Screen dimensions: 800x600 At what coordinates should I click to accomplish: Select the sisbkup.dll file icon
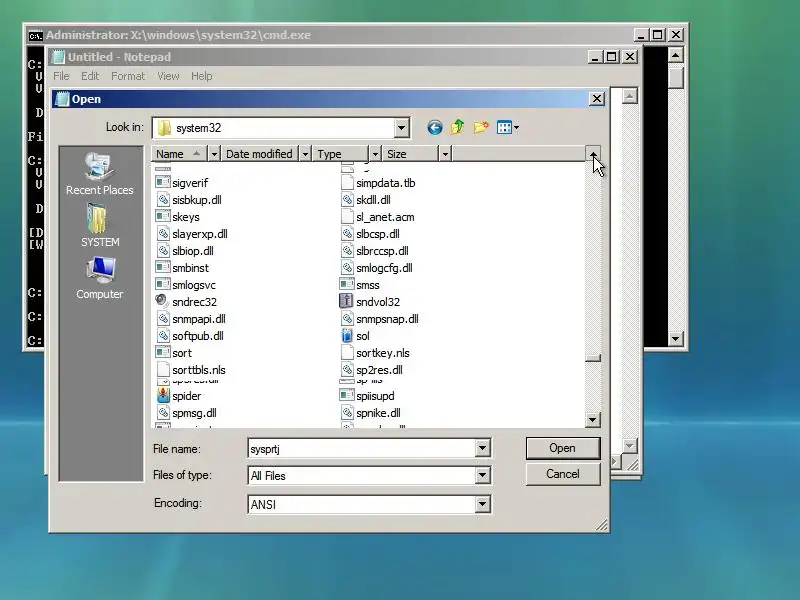(x=163, y=199)
